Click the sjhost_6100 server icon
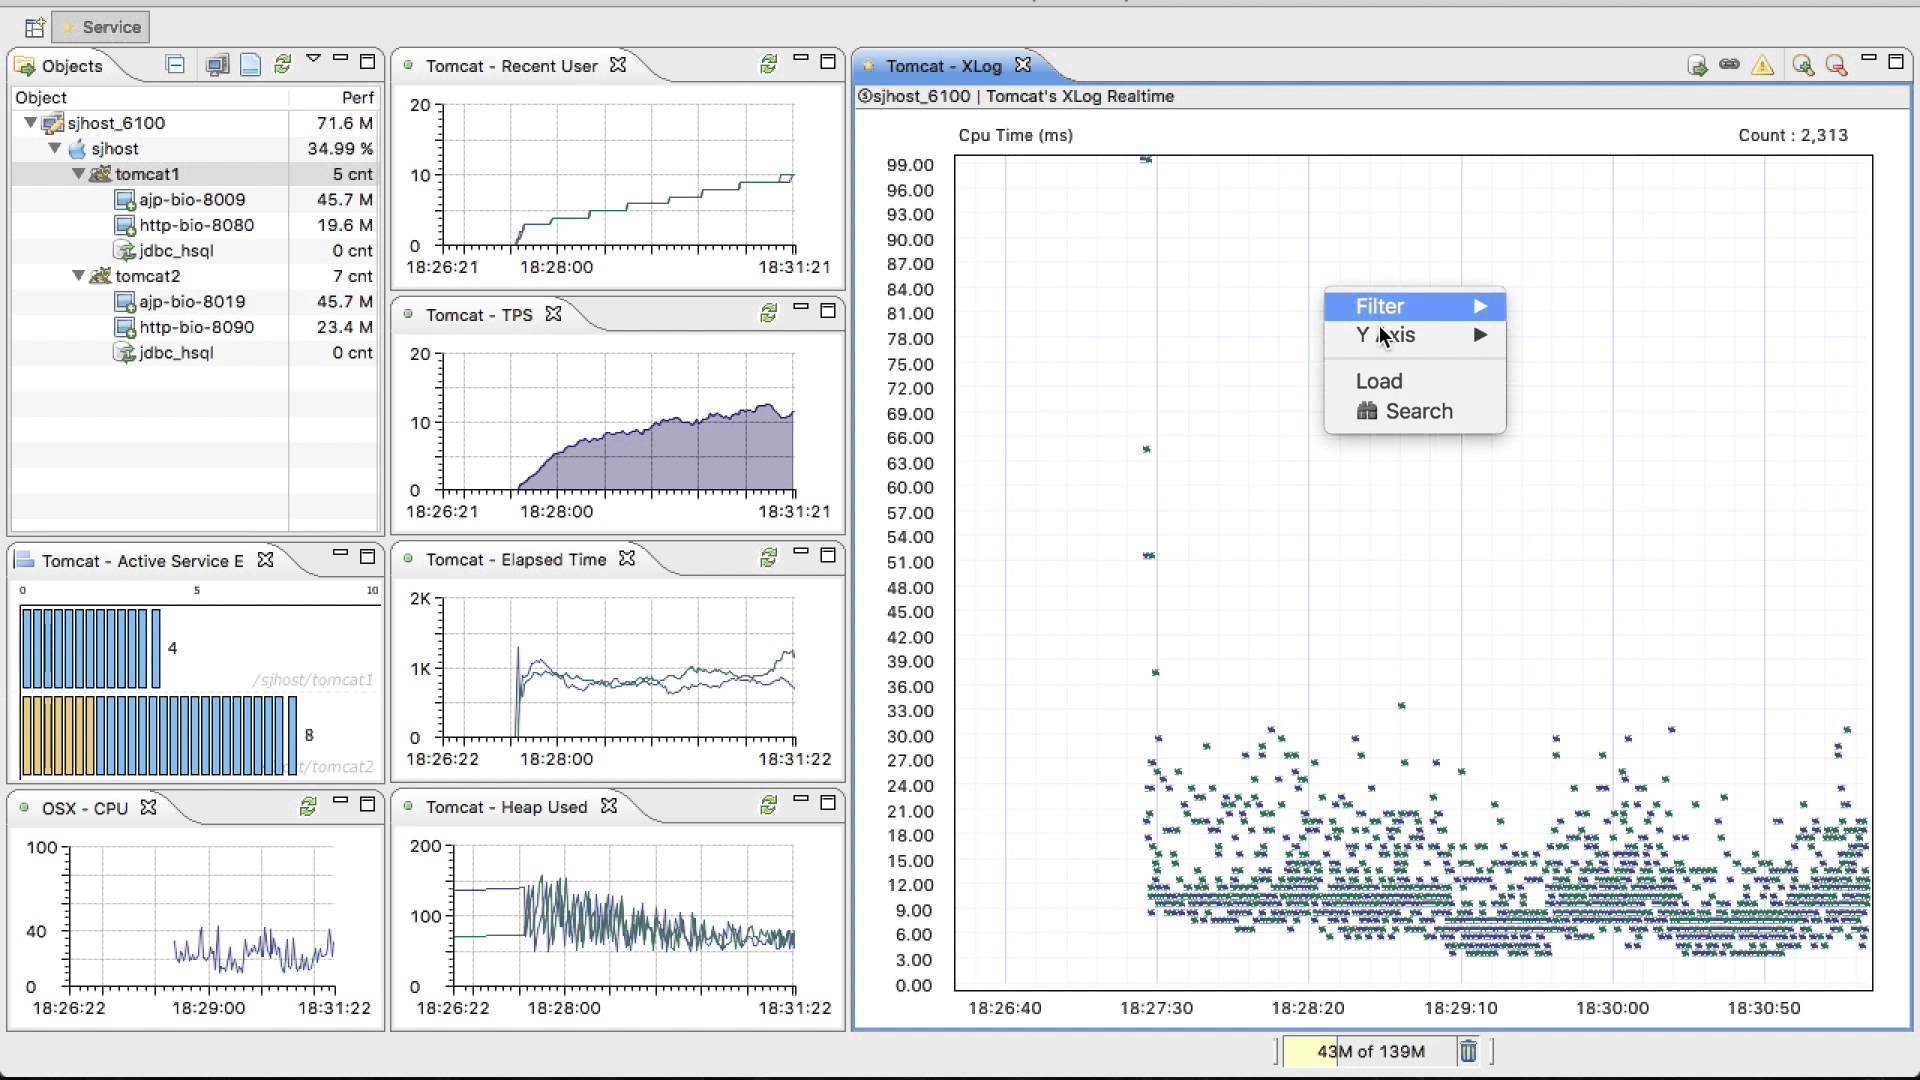This screenshot has width=1920, height=1080. pos(53,124)
